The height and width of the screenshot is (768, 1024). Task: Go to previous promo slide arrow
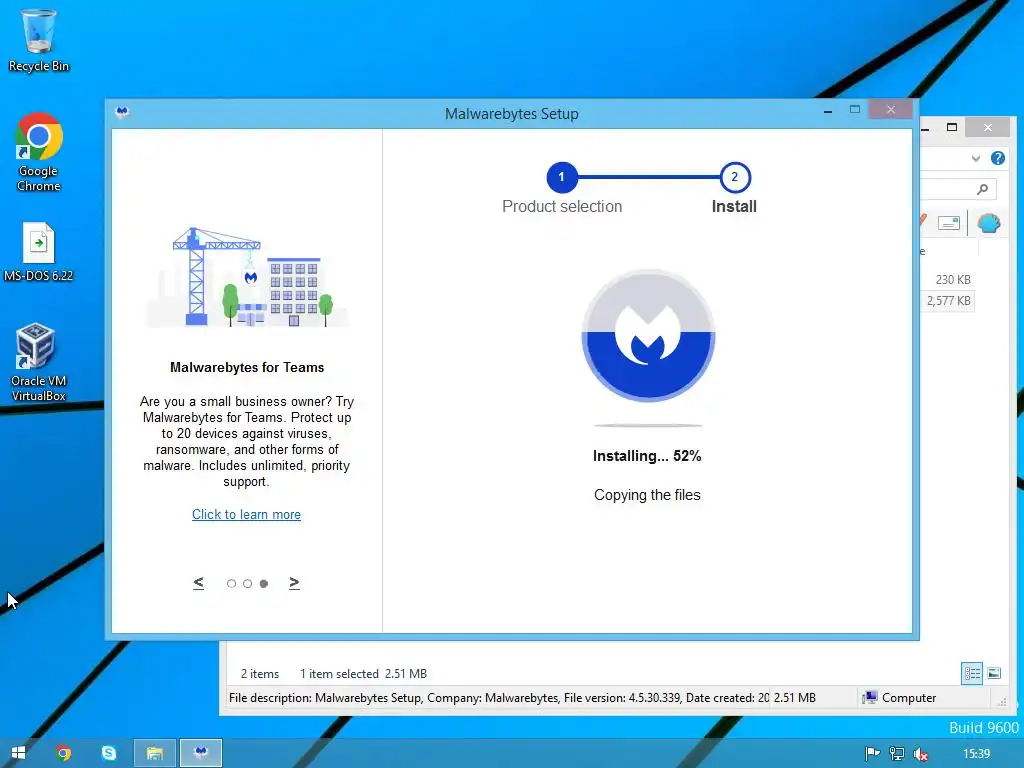pyautogui.click(x=199, y=583)
